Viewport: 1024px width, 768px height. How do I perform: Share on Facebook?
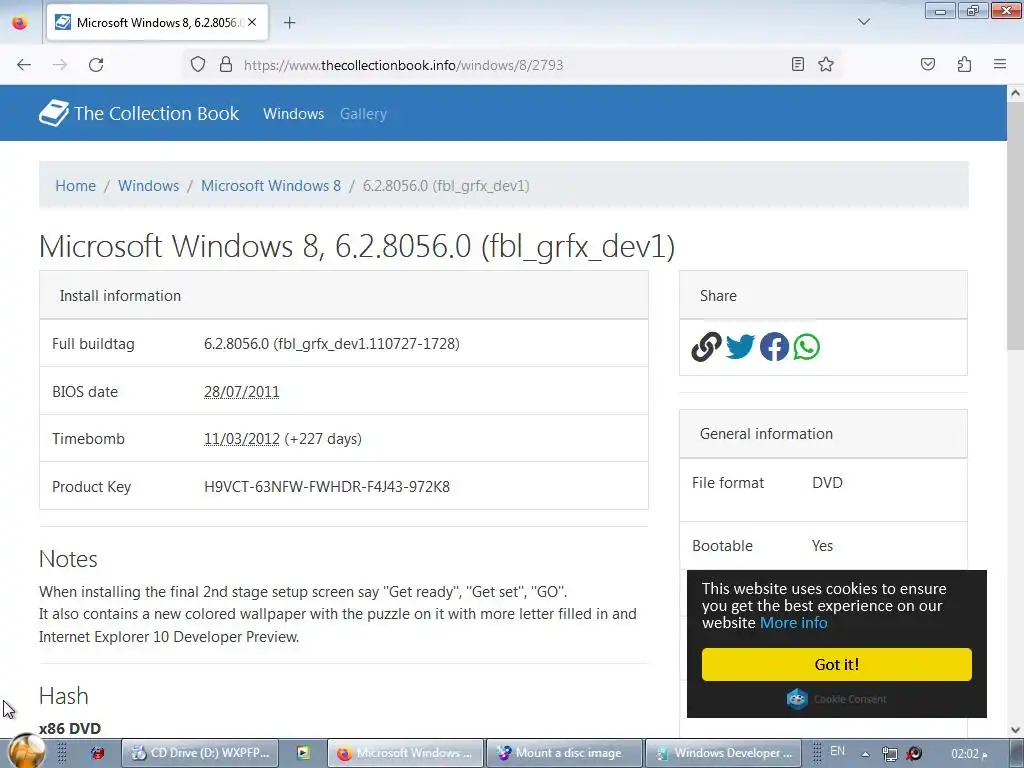[x=774, y=347]
